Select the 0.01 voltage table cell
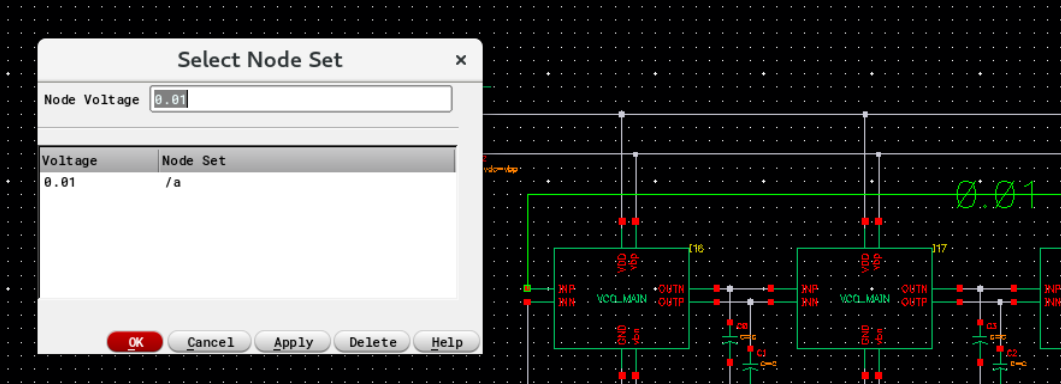Image resolution: width=1061 pixels, height=384 pixels. [60, 182]
